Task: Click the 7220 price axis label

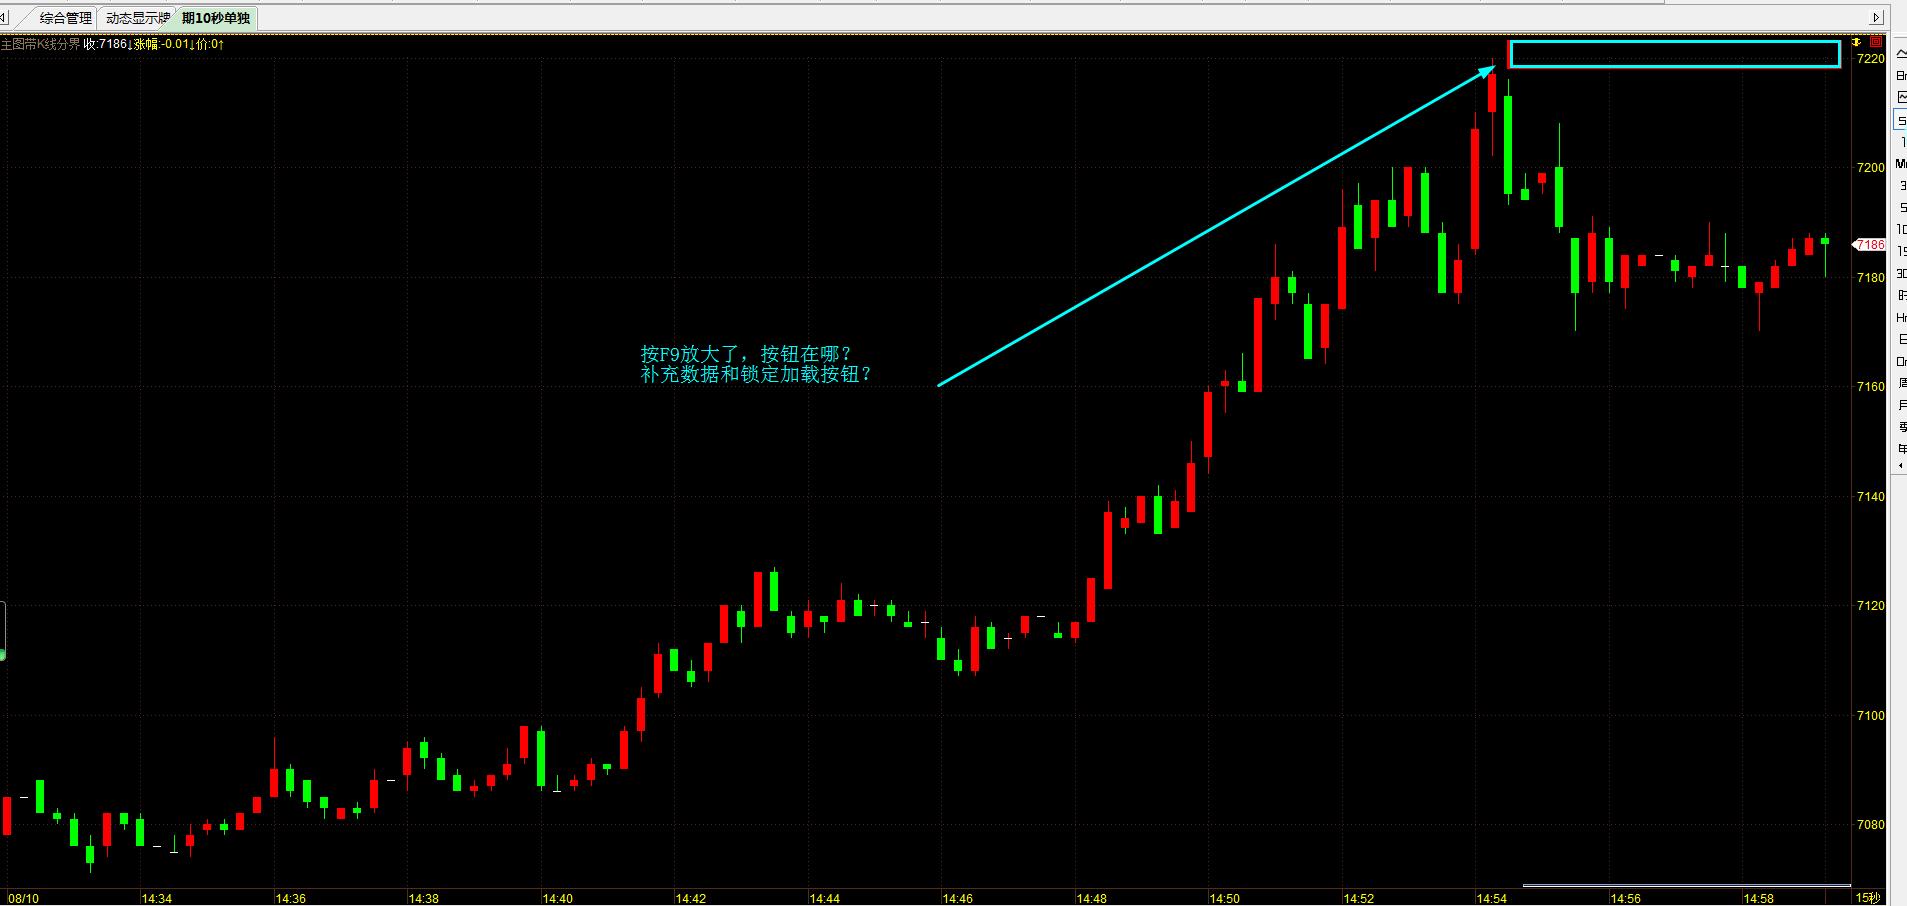Action: pos(1870,59)
